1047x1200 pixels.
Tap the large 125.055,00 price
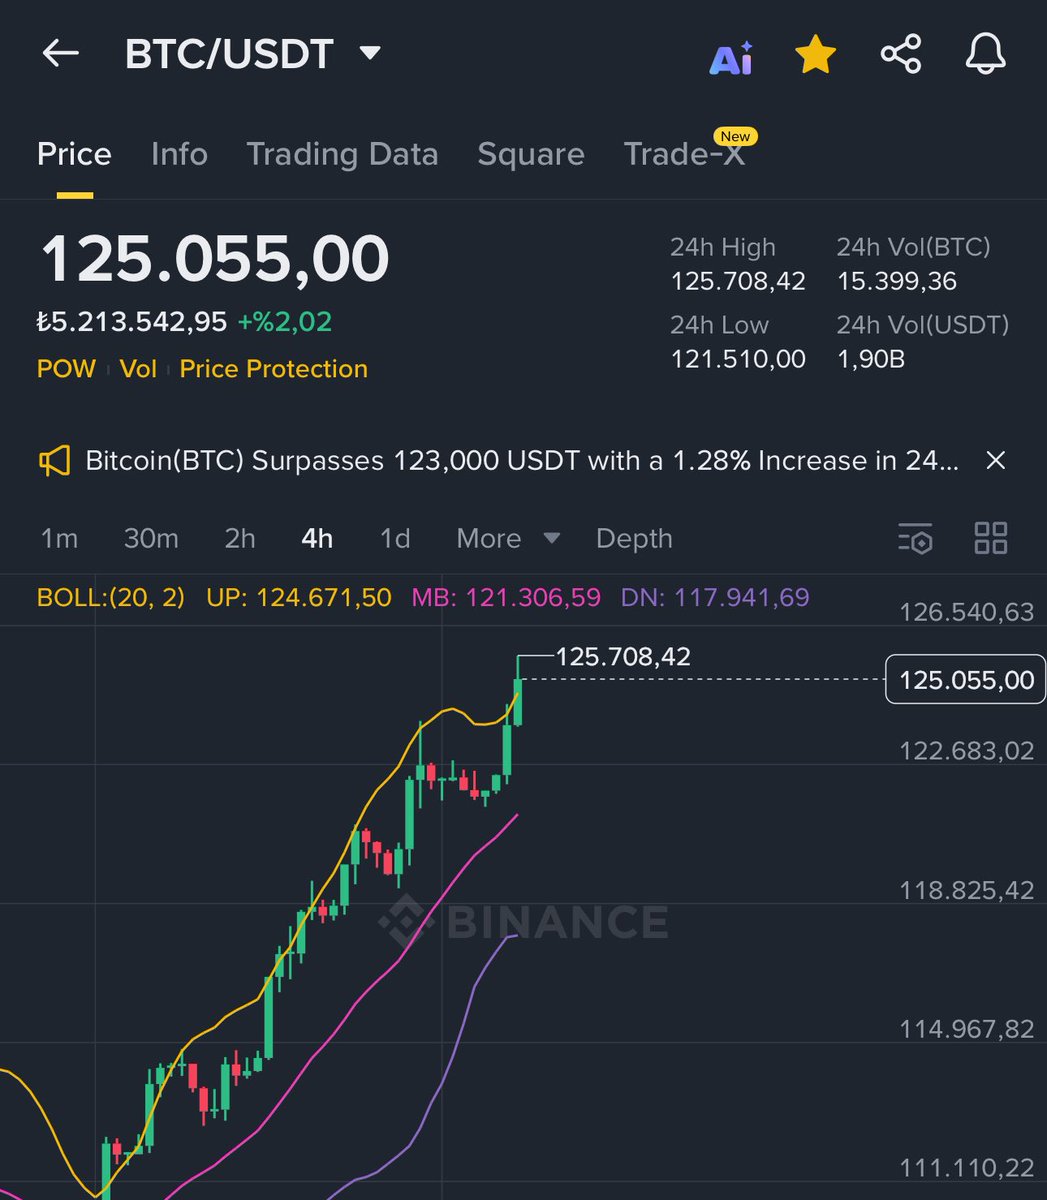click(215, 260)
